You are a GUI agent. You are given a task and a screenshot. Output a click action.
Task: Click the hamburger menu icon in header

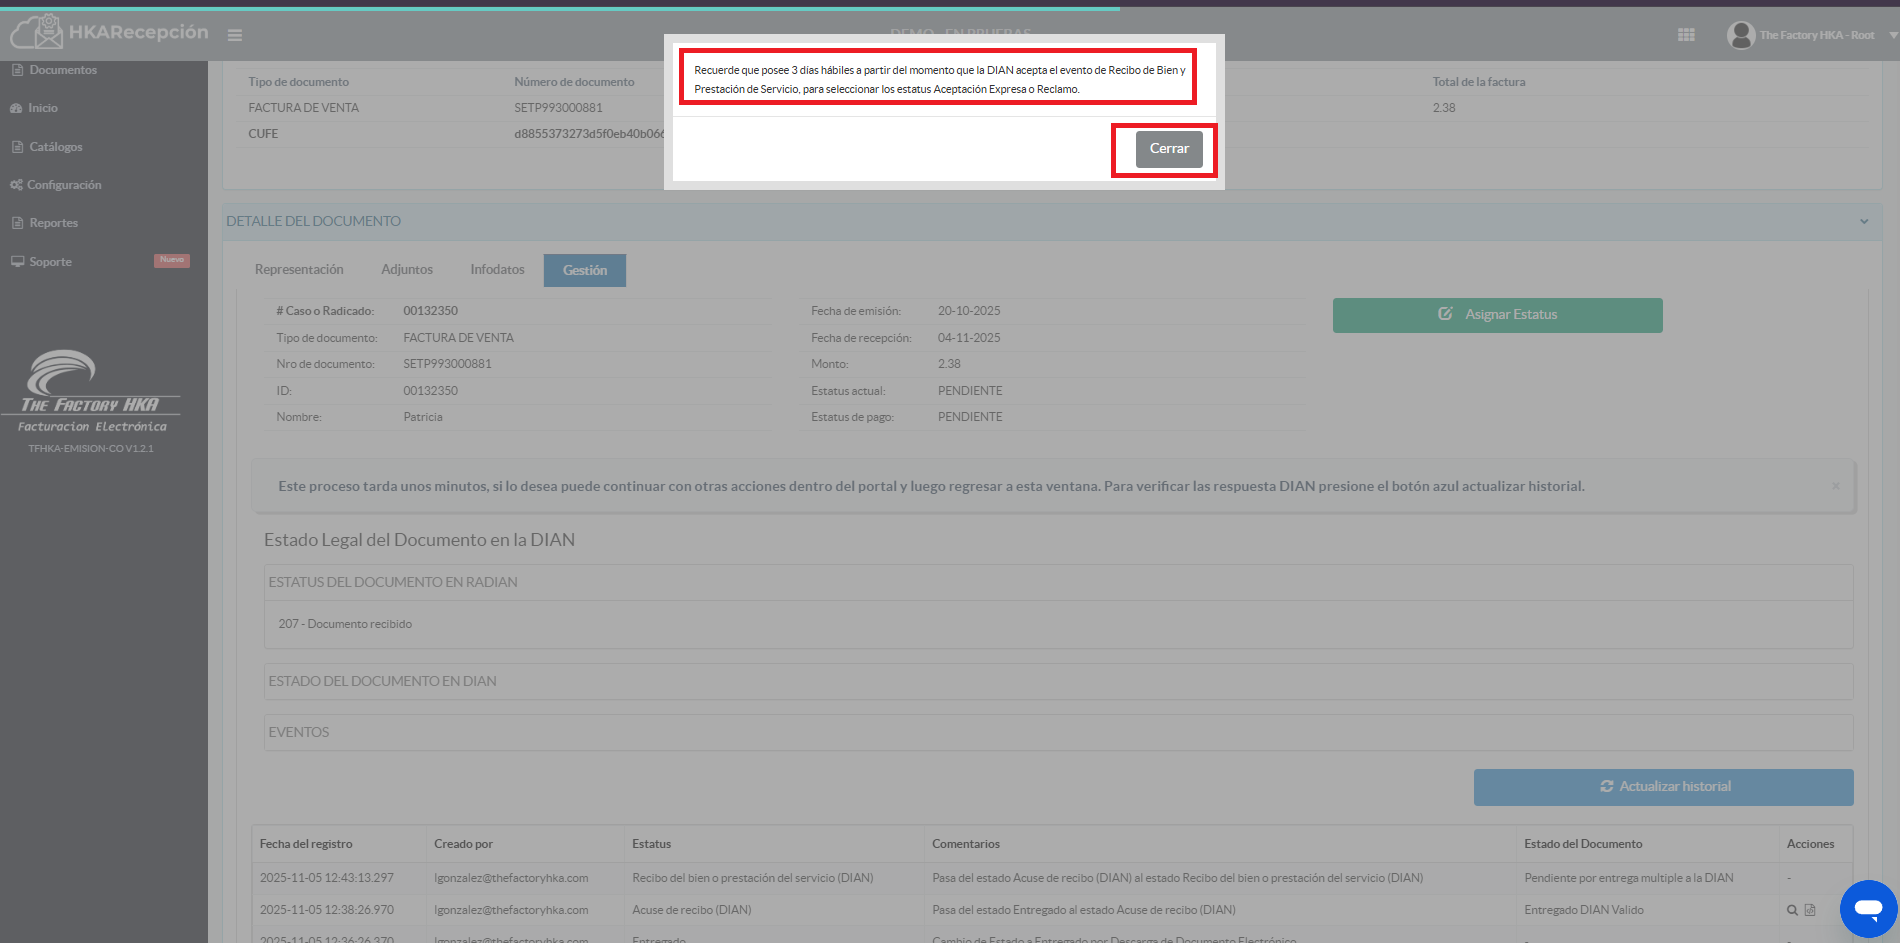click(235, 36)
